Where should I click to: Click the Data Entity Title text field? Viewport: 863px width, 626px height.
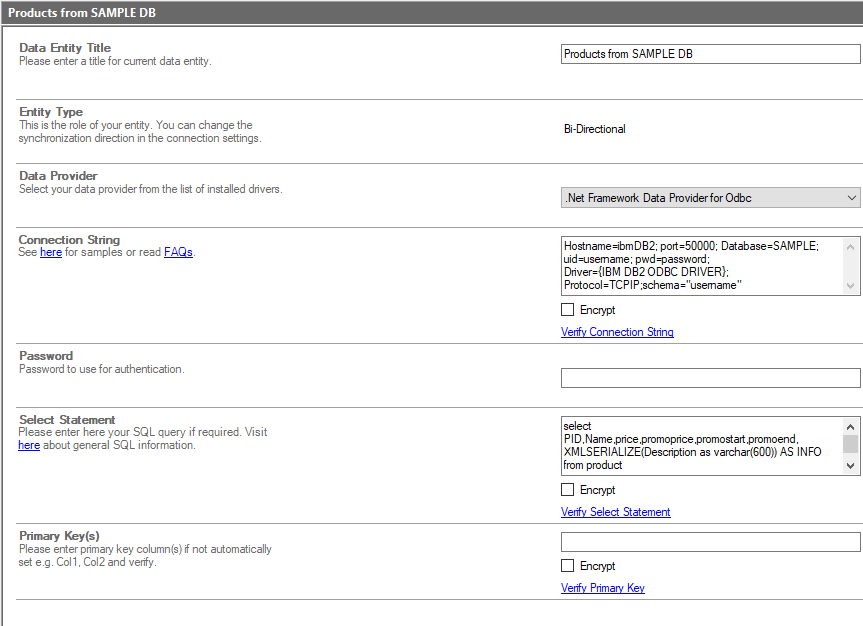(x=710, y=54)
